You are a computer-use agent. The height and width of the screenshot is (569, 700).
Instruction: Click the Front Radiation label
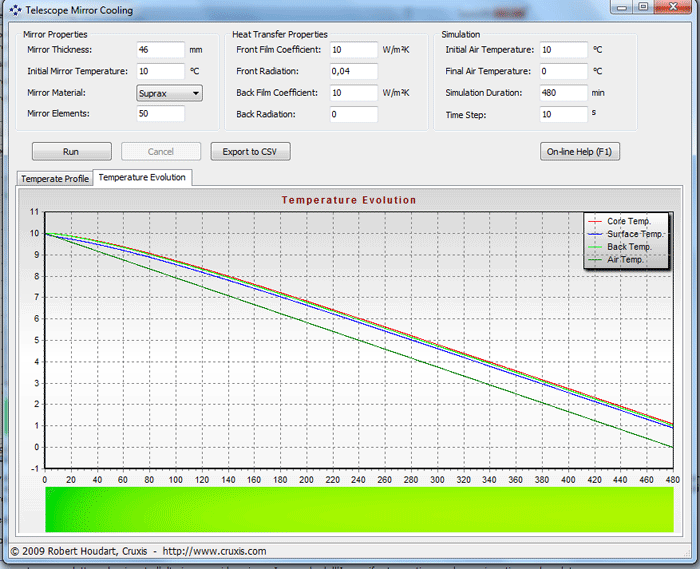(x=267, y=71)
